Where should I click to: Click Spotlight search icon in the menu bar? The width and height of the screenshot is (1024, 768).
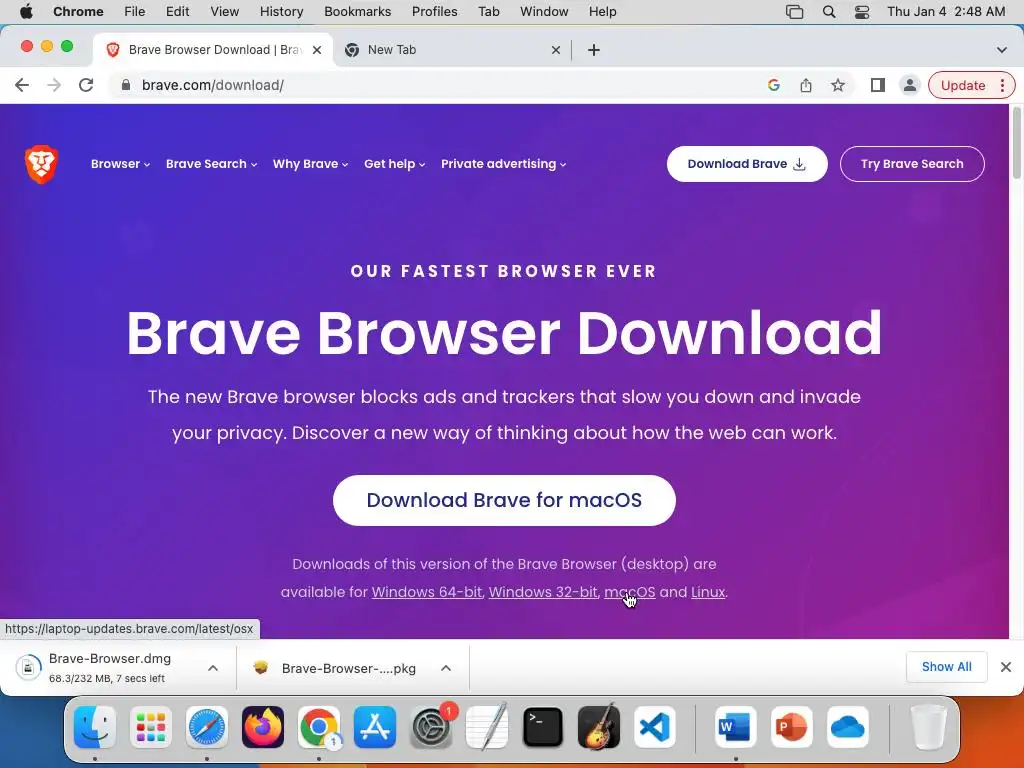pos(829,12)
